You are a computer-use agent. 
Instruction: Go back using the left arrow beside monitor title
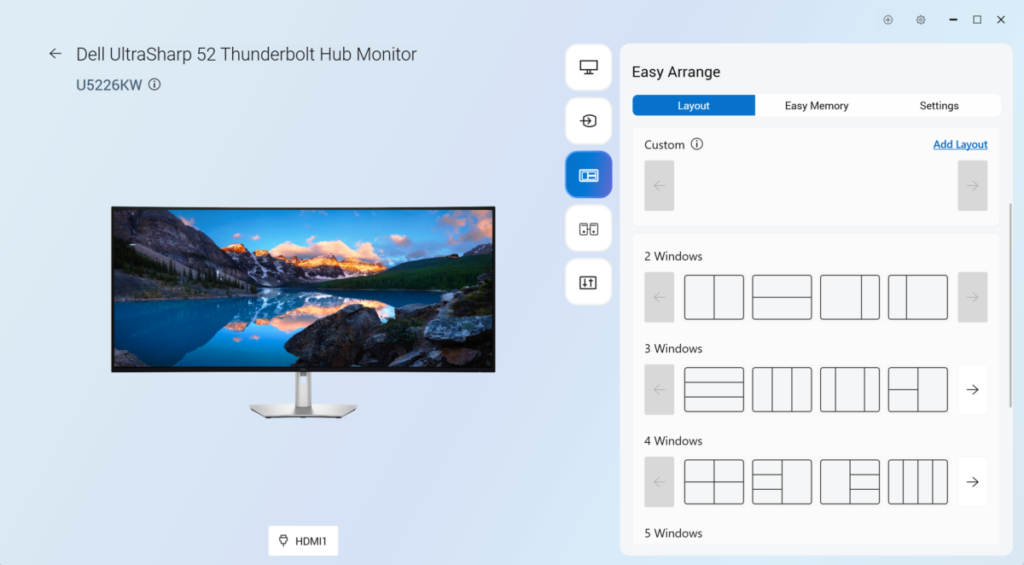[56, 54]
